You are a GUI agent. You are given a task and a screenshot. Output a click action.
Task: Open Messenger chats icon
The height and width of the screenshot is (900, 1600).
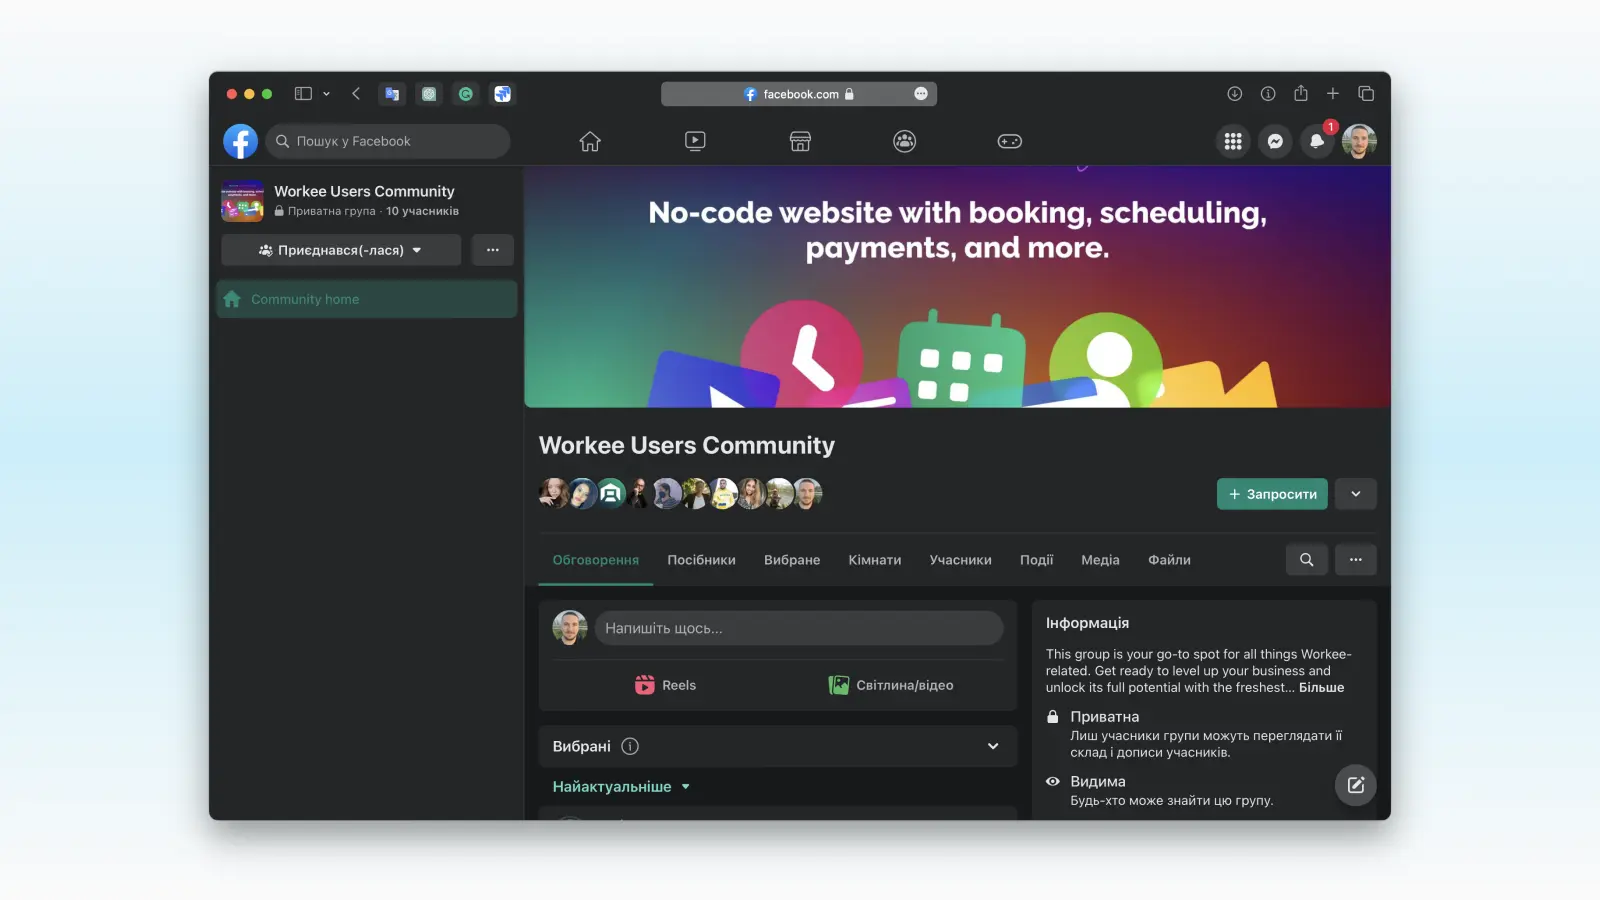(1275, 141)
